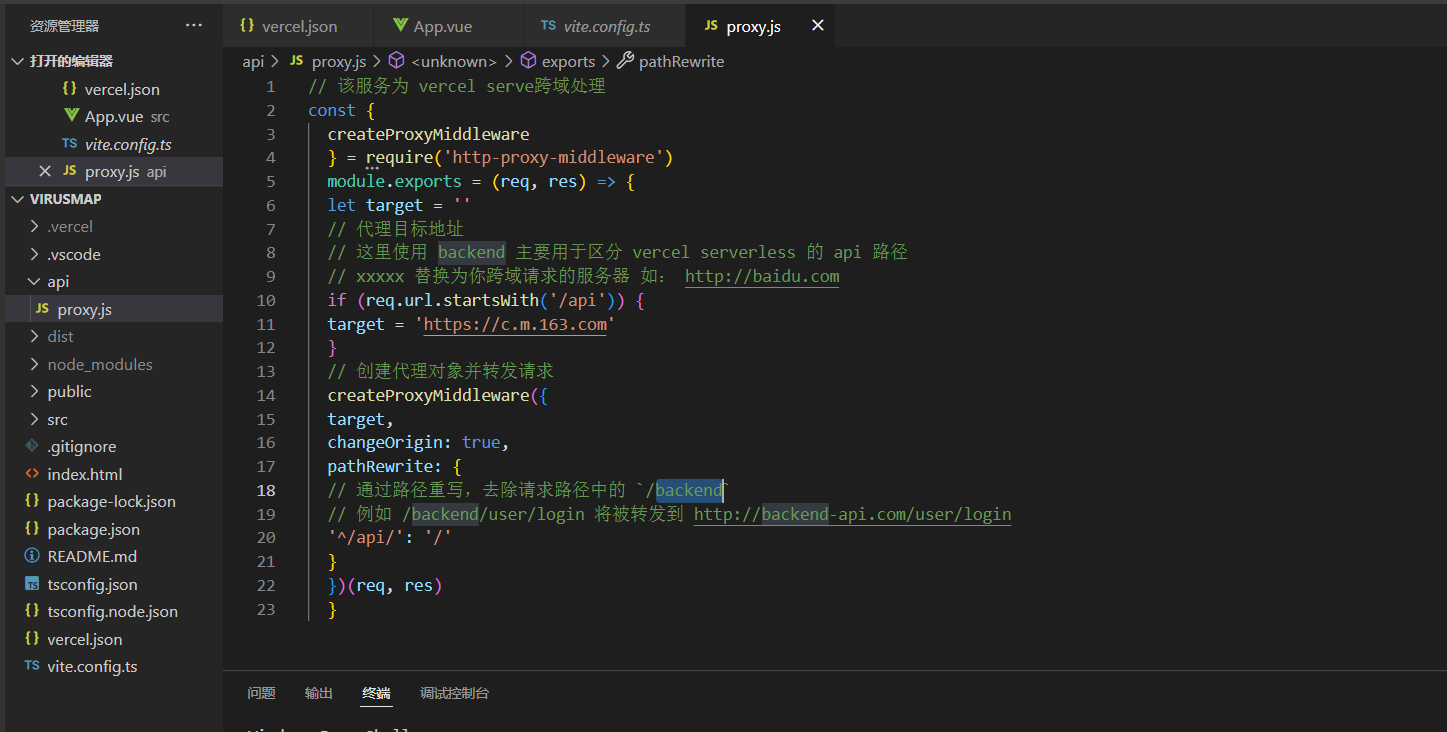Click line number 1 in gutter
This screenshot has height=732, width=1447.
271,86
